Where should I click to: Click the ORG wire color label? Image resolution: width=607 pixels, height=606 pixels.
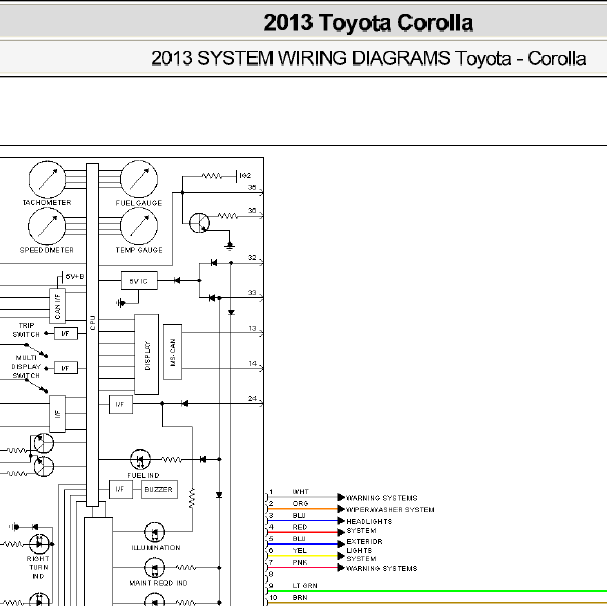[301, 503]
